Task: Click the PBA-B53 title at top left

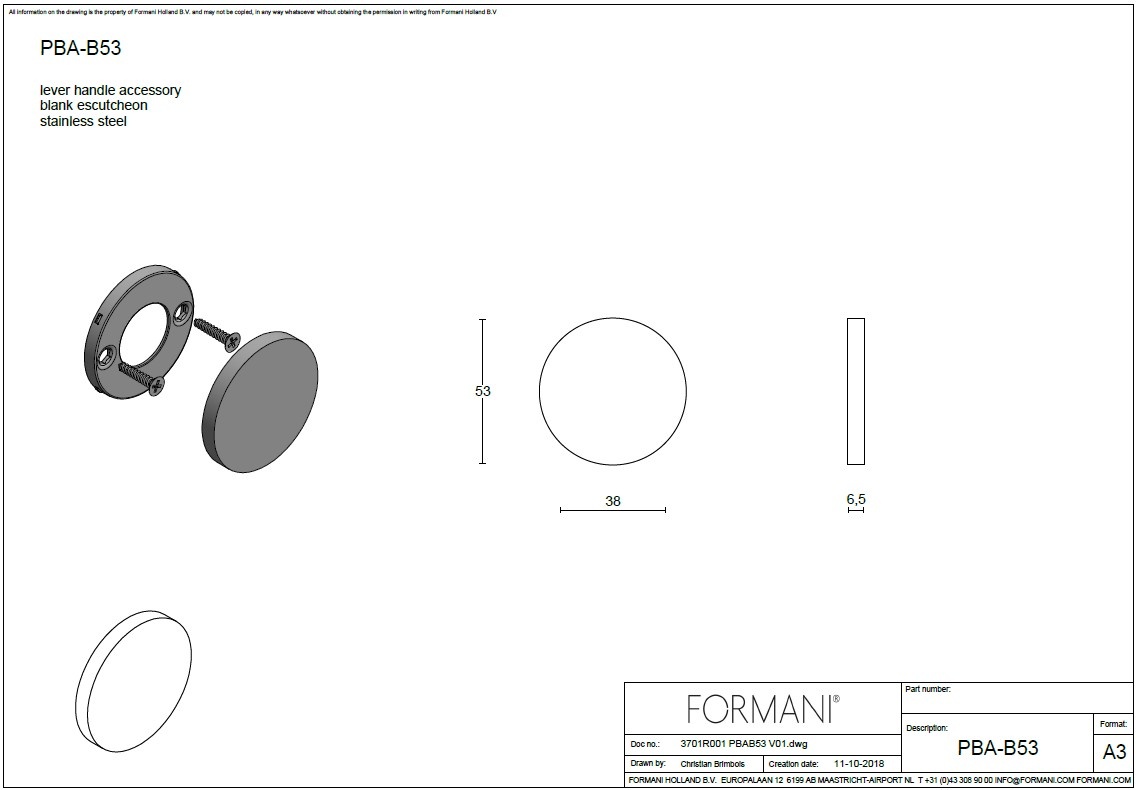Action: 81,48
